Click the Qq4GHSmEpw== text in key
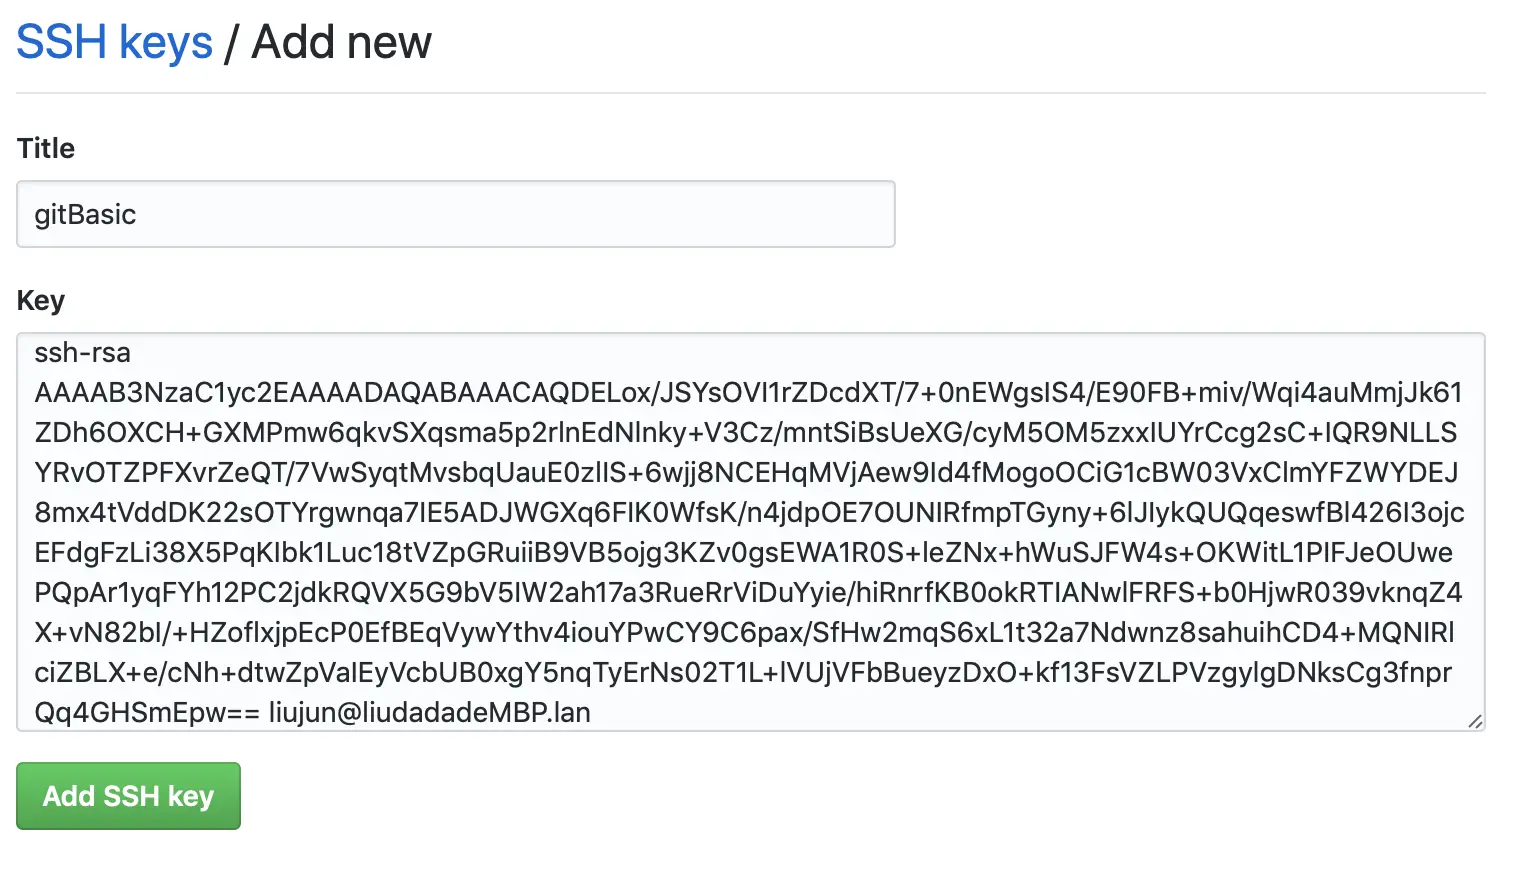 [x=147, y=712]
